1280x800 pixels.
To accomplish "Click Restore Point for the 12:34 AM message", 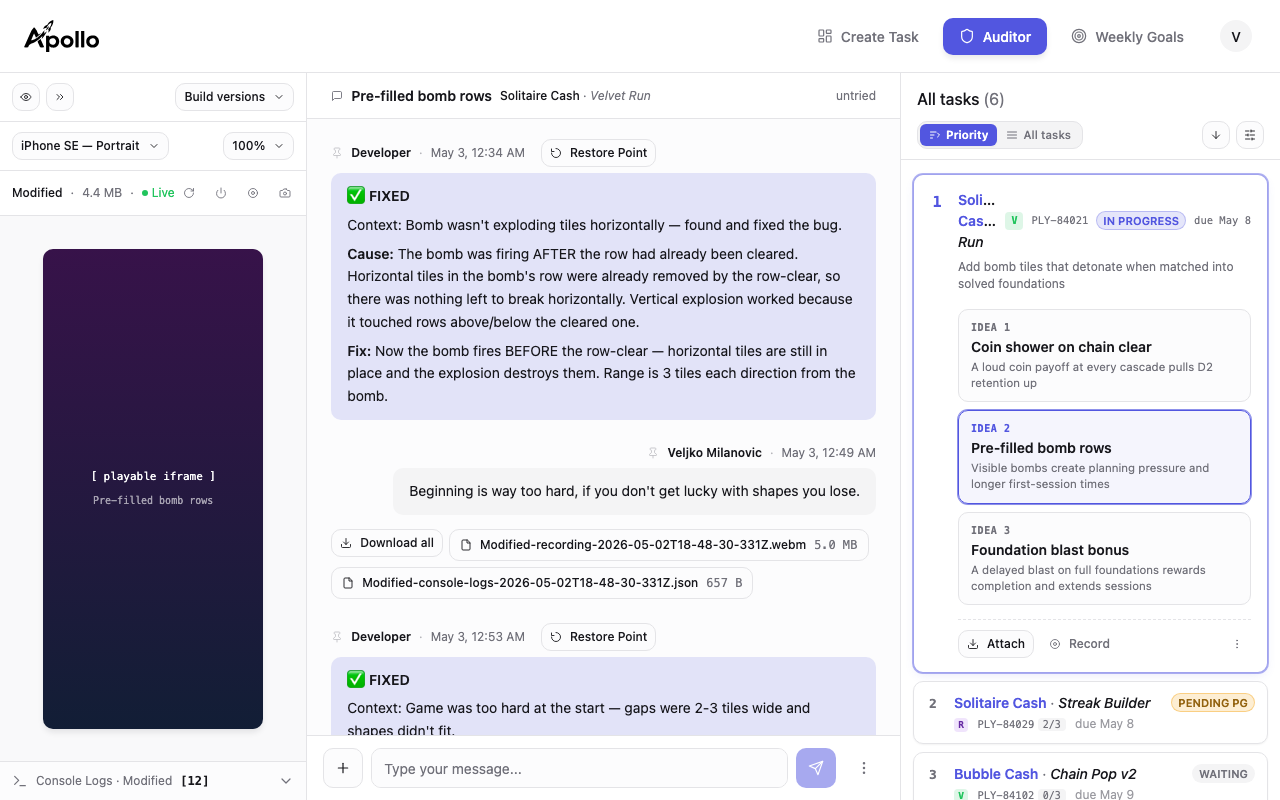I will (x=599, y=153).
